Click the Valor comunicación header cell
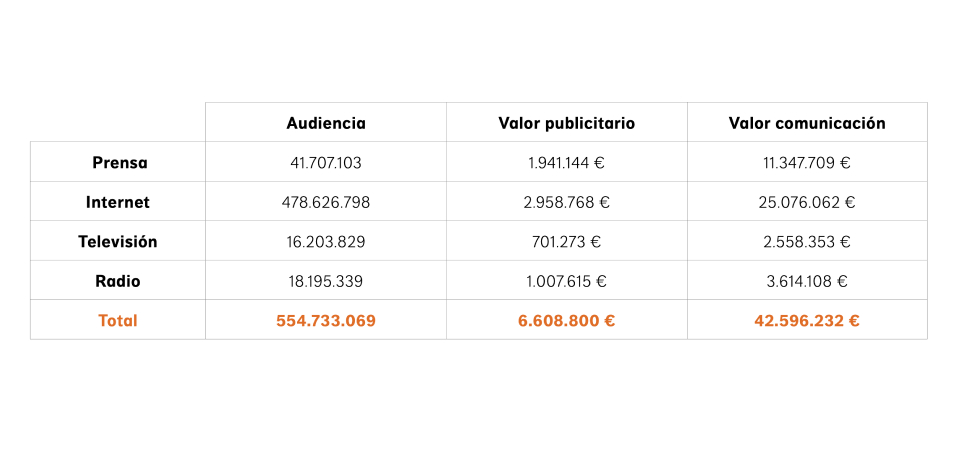The height and width of the screenshot is (451, 956). click(807, 123)
